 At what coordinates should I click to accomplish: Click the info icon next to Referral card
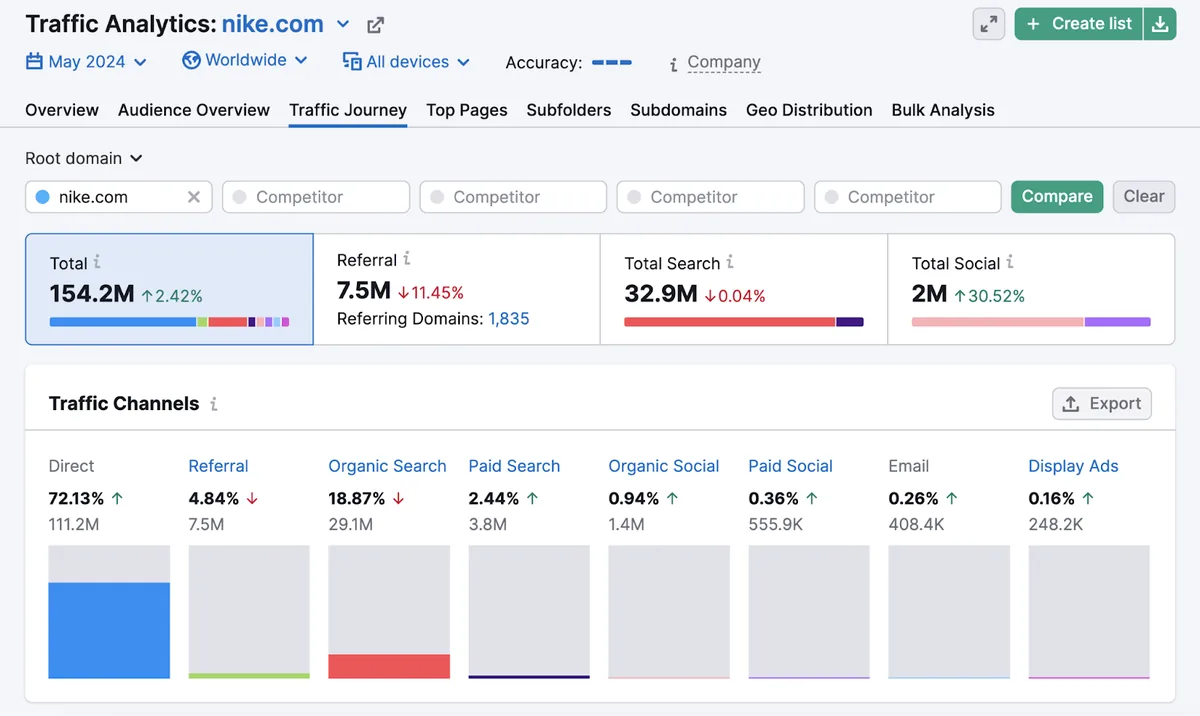[x=407, y=259]
